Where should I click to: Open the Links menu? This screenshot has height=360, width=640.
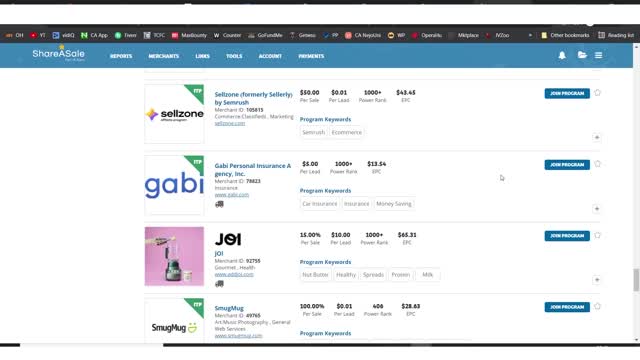click(x=202, y=56)
